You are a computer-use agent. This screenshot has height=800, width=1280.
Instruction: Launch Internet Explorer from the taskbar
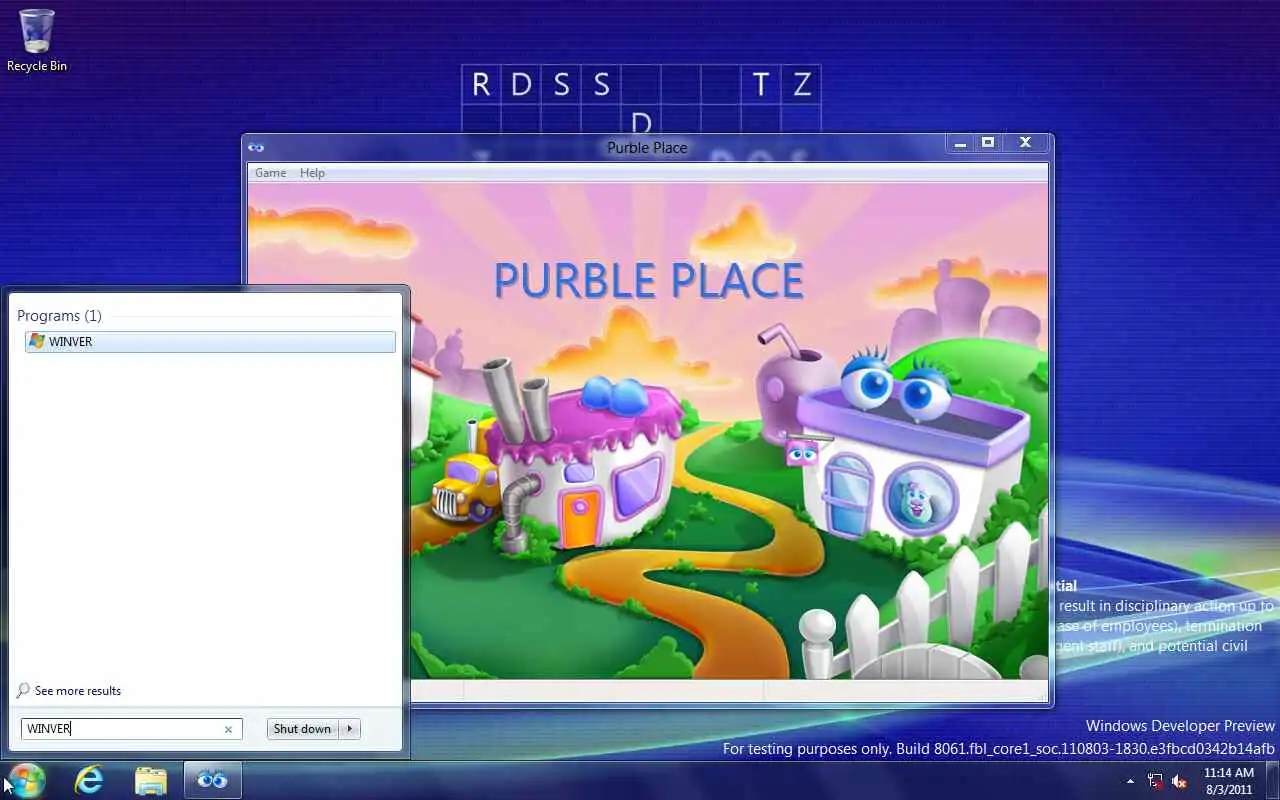(x=89, y=780)
